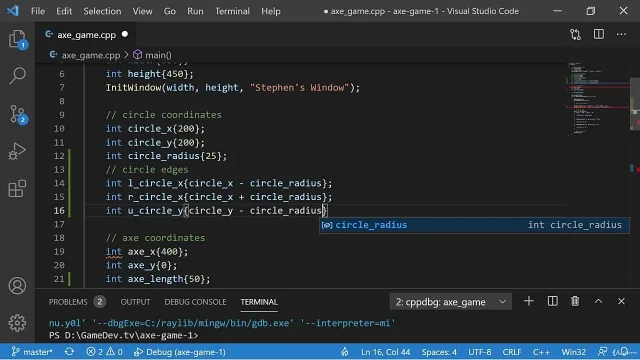Open the Extensions view
Viewport: 640px width, 360px height.
(x=17, y=189)
